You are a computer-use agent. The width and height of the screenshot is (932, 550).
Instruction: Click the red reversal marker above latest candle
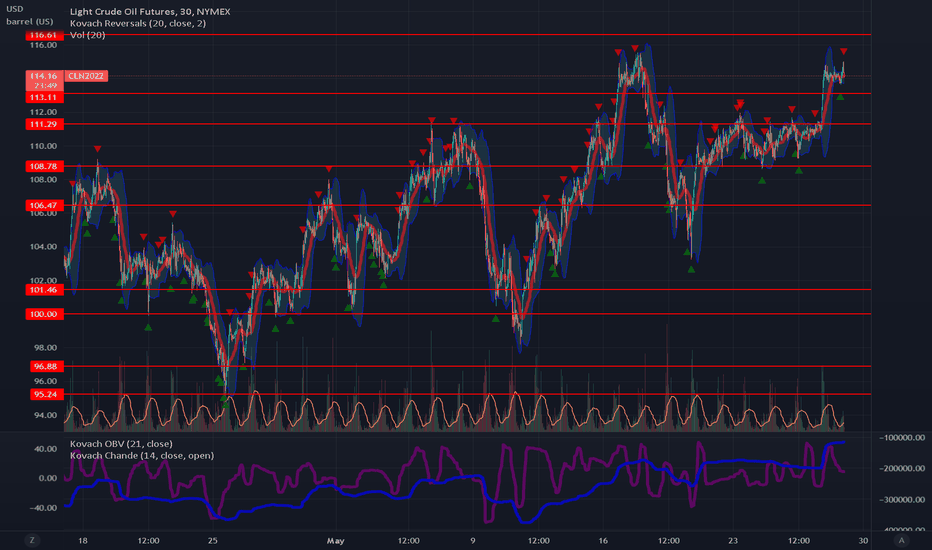pyautogui.click(x=843, y=52)
